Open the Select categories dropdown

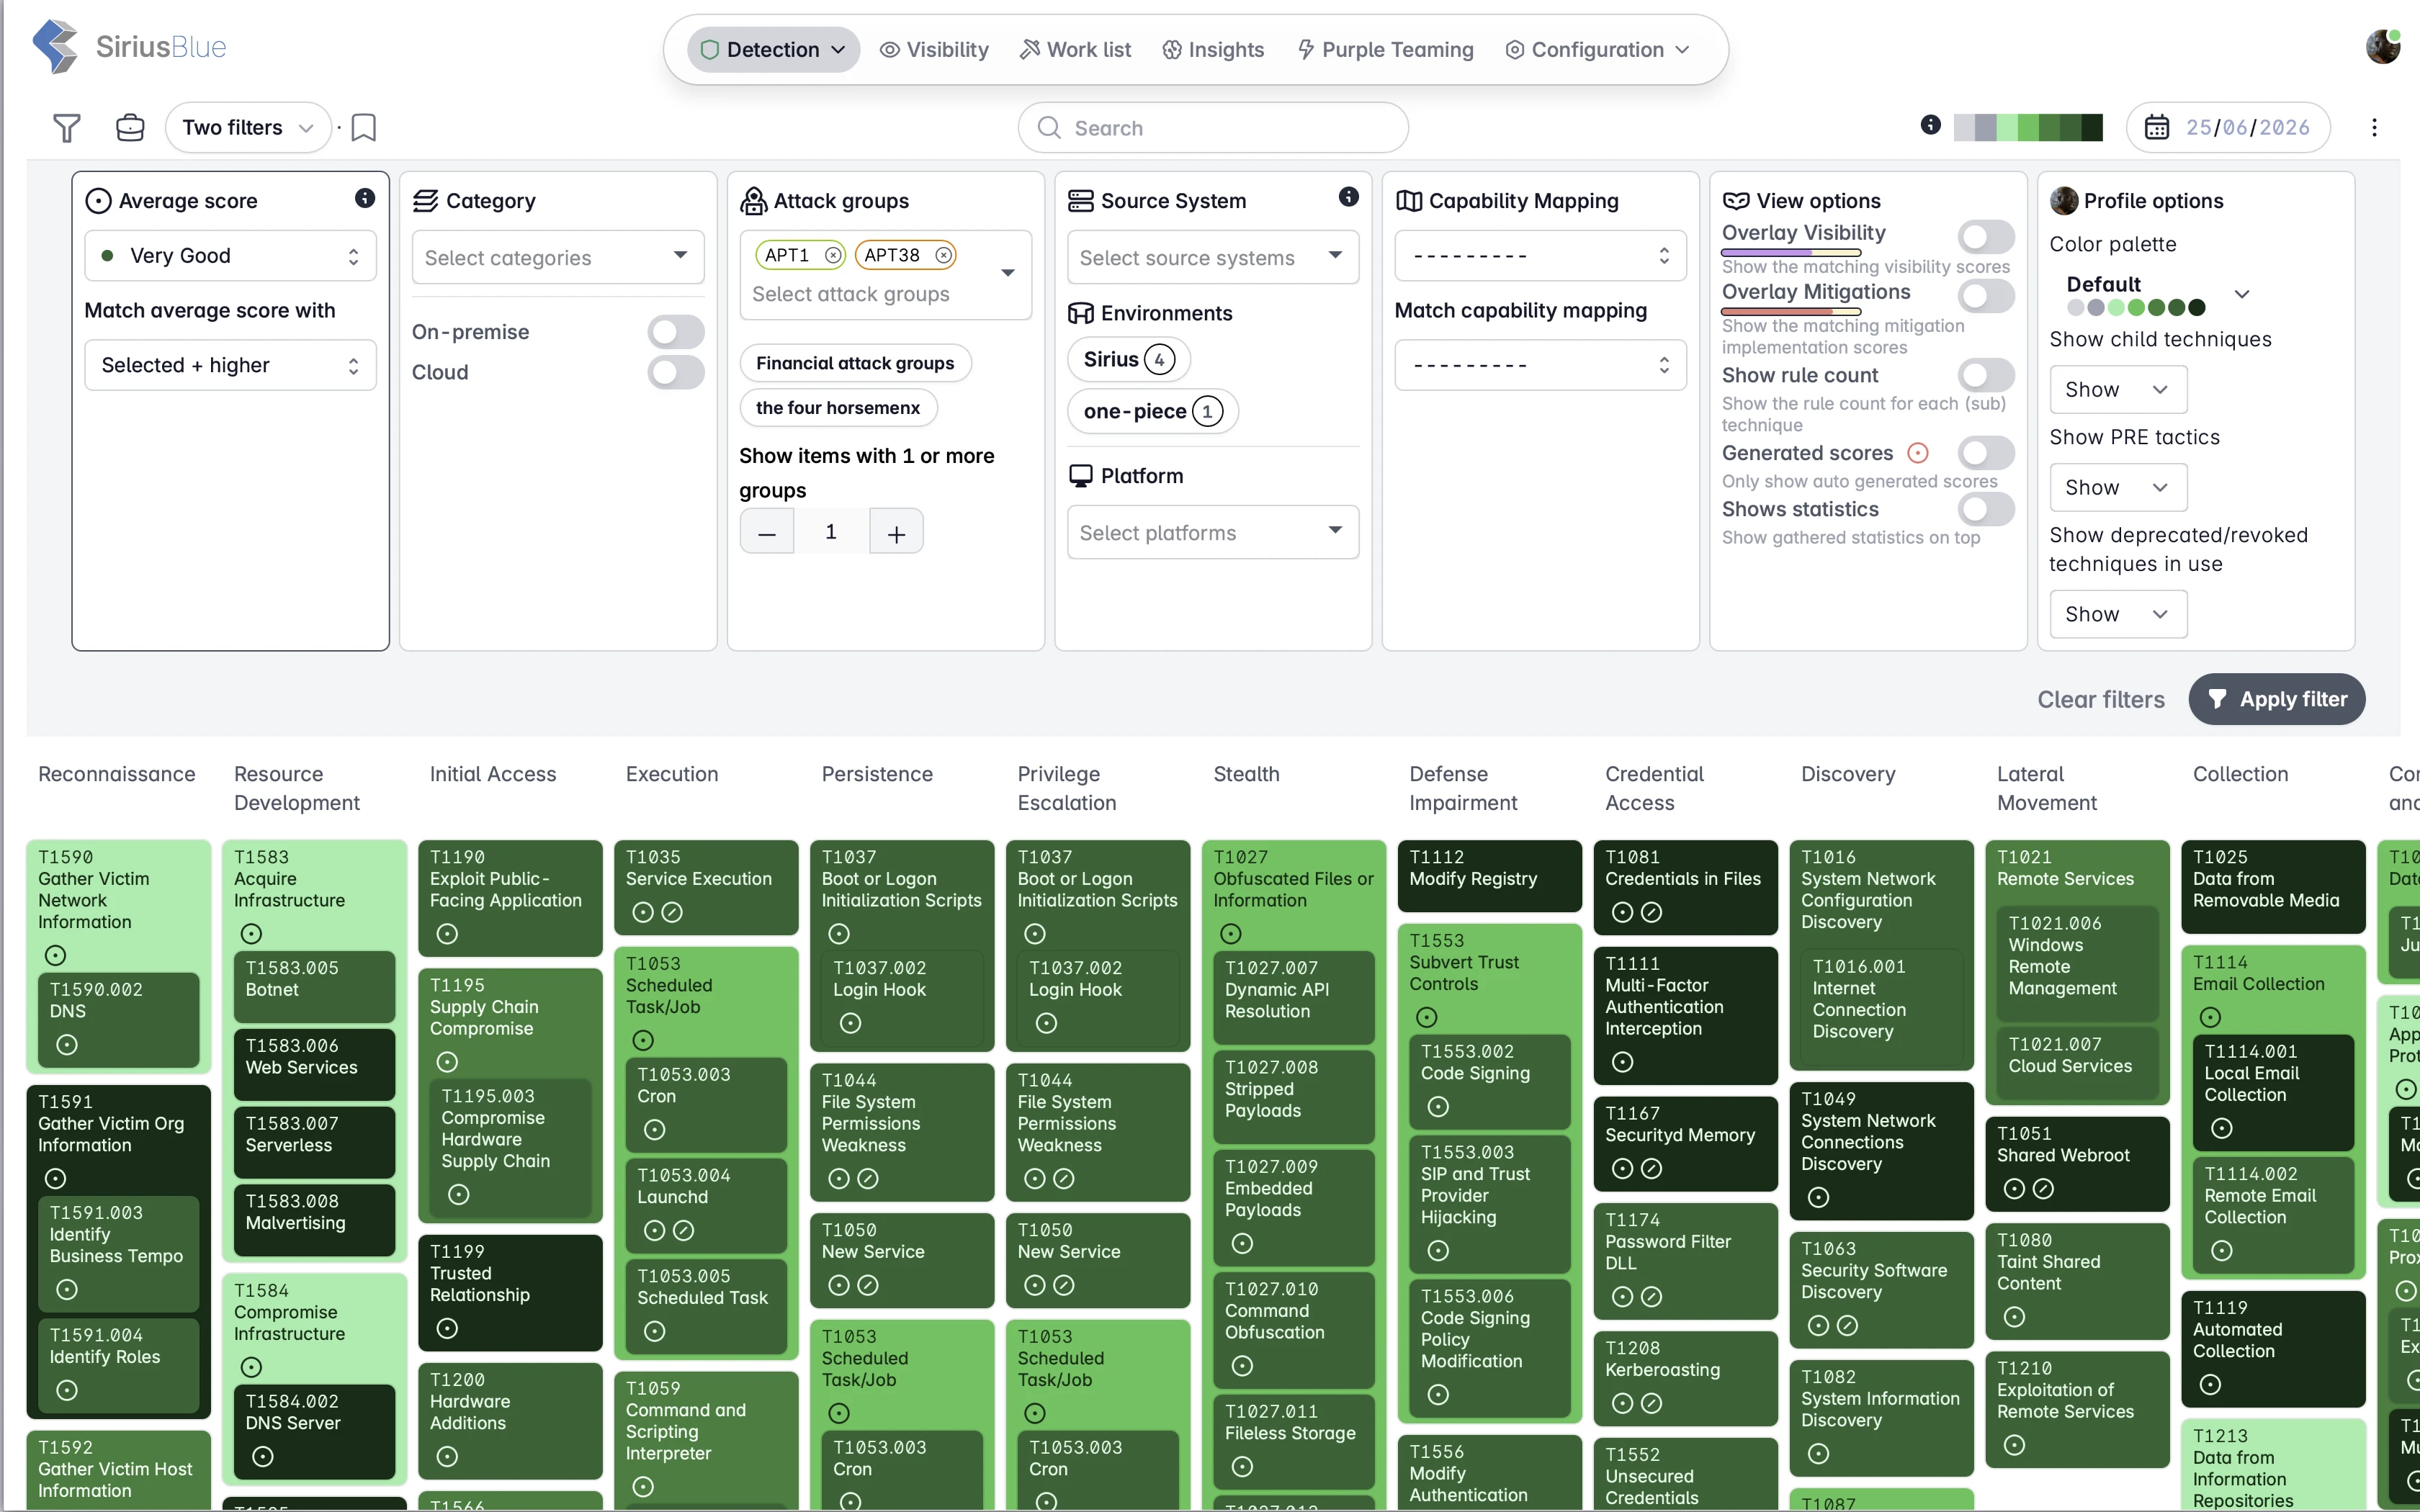point(558,258)
